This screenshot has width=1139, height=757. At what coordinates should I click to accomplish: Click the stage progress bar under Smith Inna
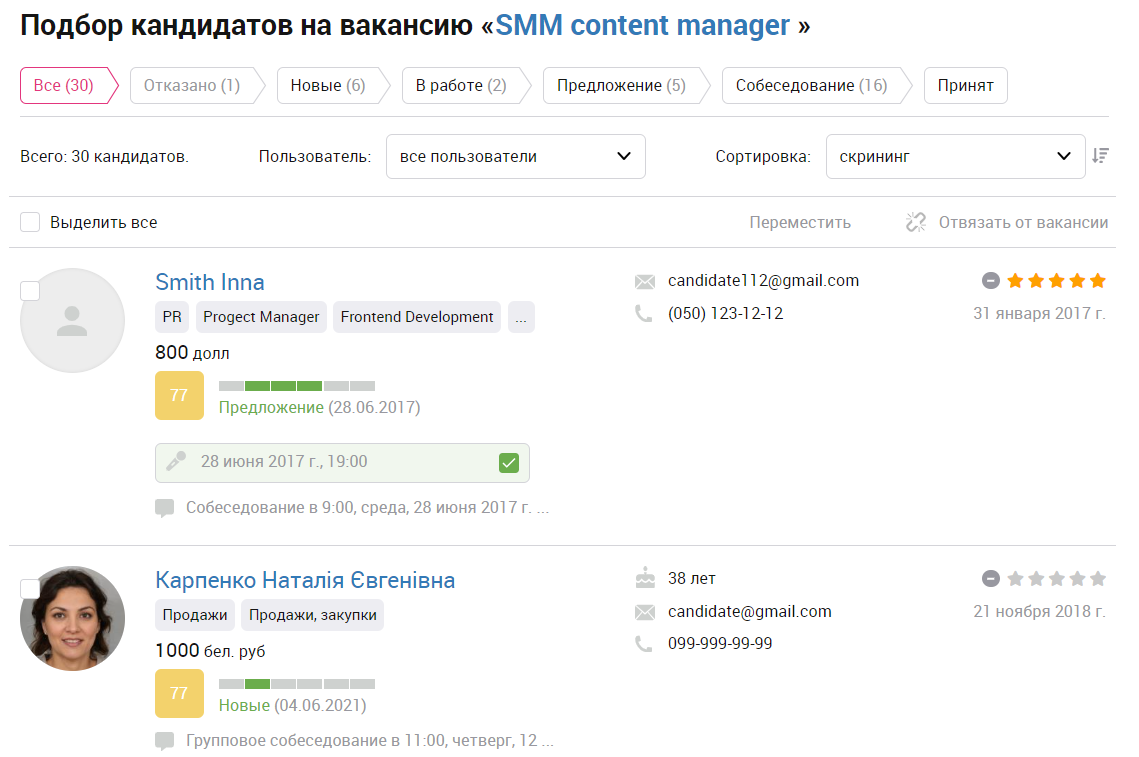(297, 386)
